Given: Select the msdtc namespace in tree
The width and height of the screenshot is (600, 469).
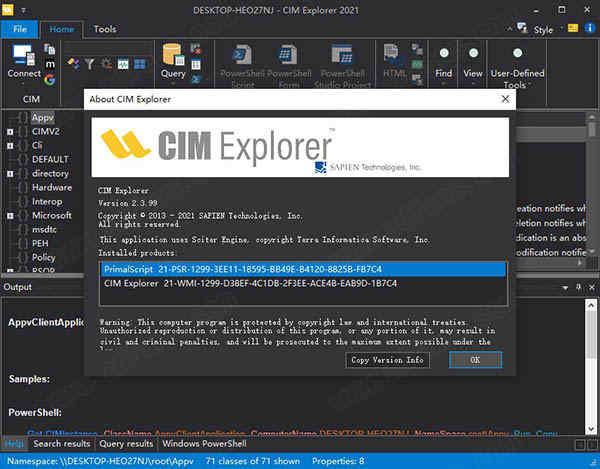Looking at the screenshot, I should click(x=44, y=230).
